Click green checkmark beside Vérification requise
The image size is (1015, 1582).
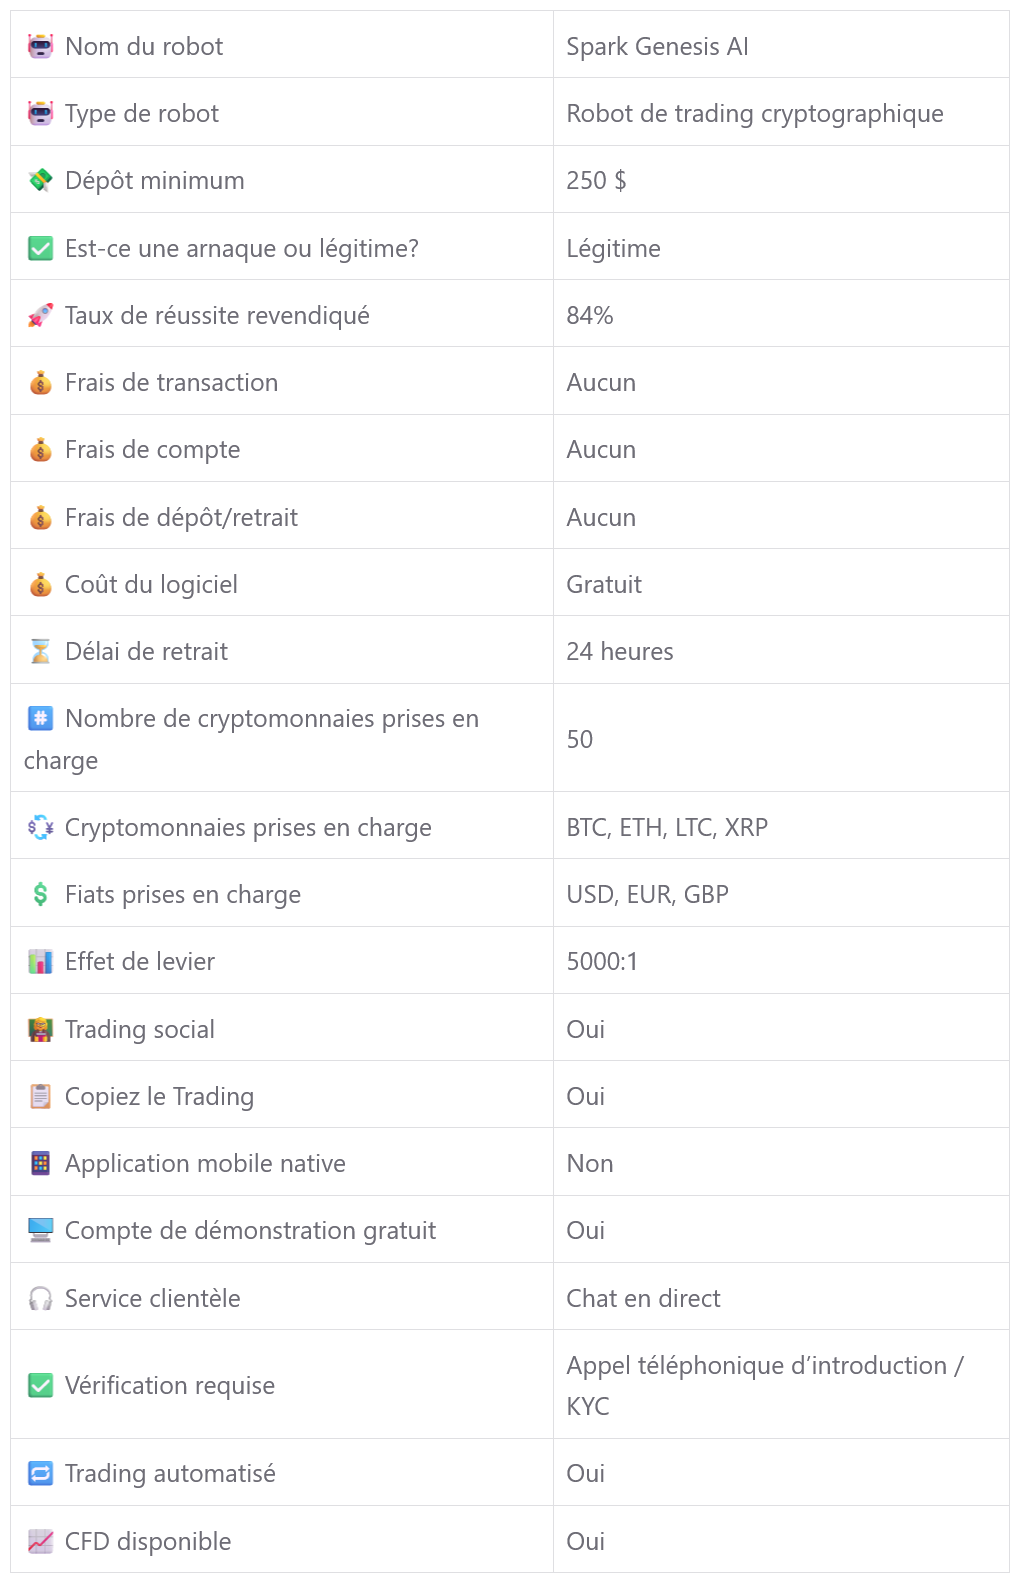[40, 1385]
